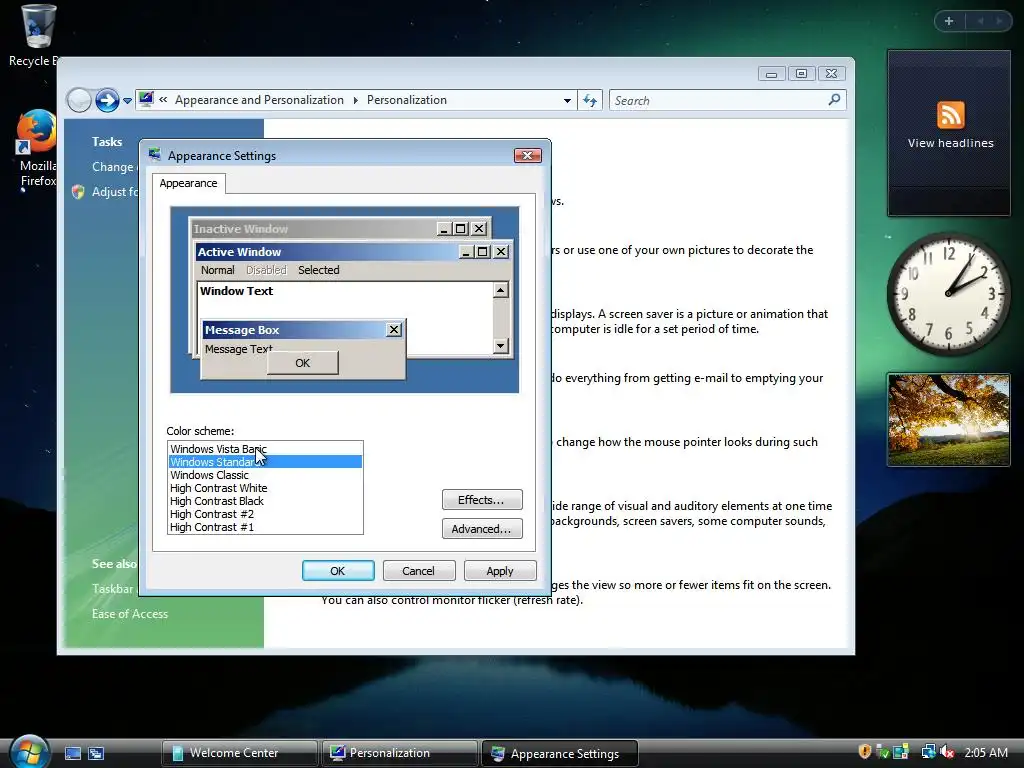Click the refresh button beside the address bar
The image size is (1024, 768).
pos(590,100)
